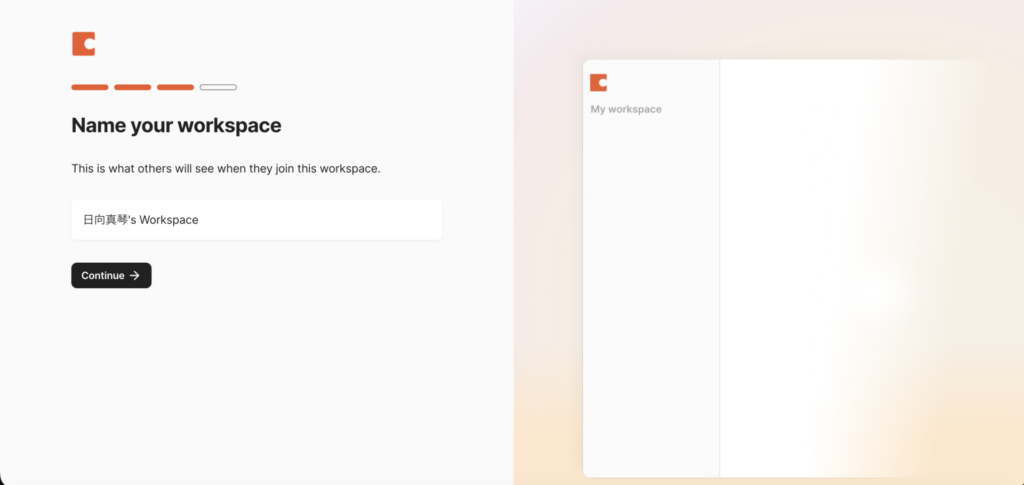
Task: Click the 'My workspace' label in the preview
Action: coord(626,109)
